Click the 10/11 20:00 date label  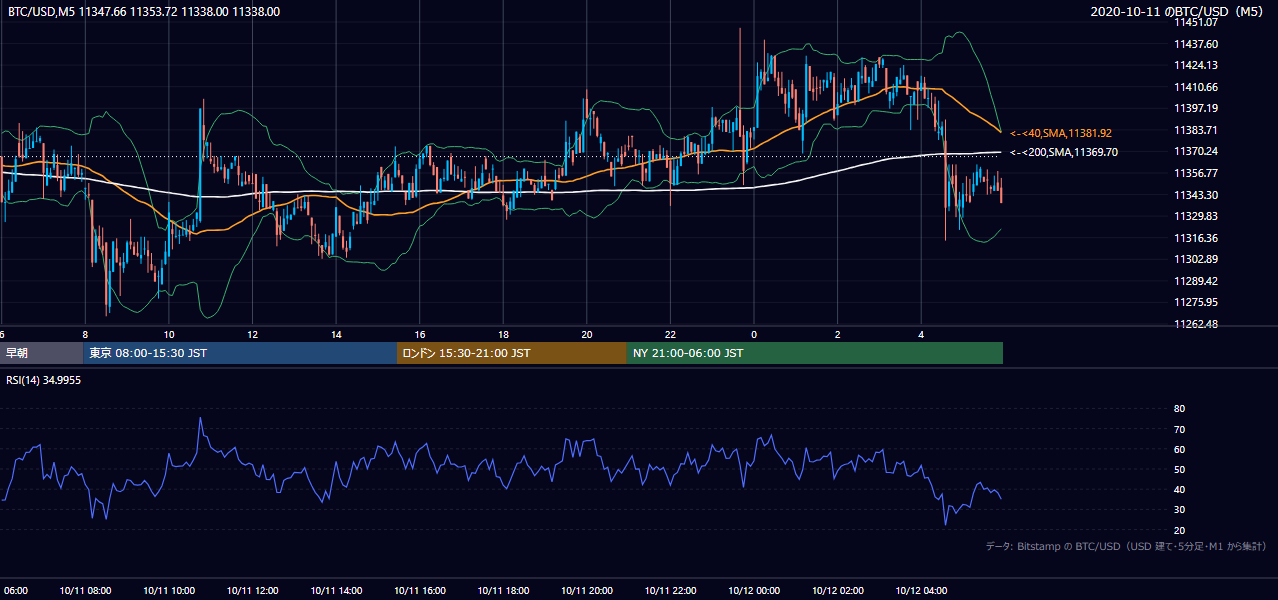click(587, 591)
